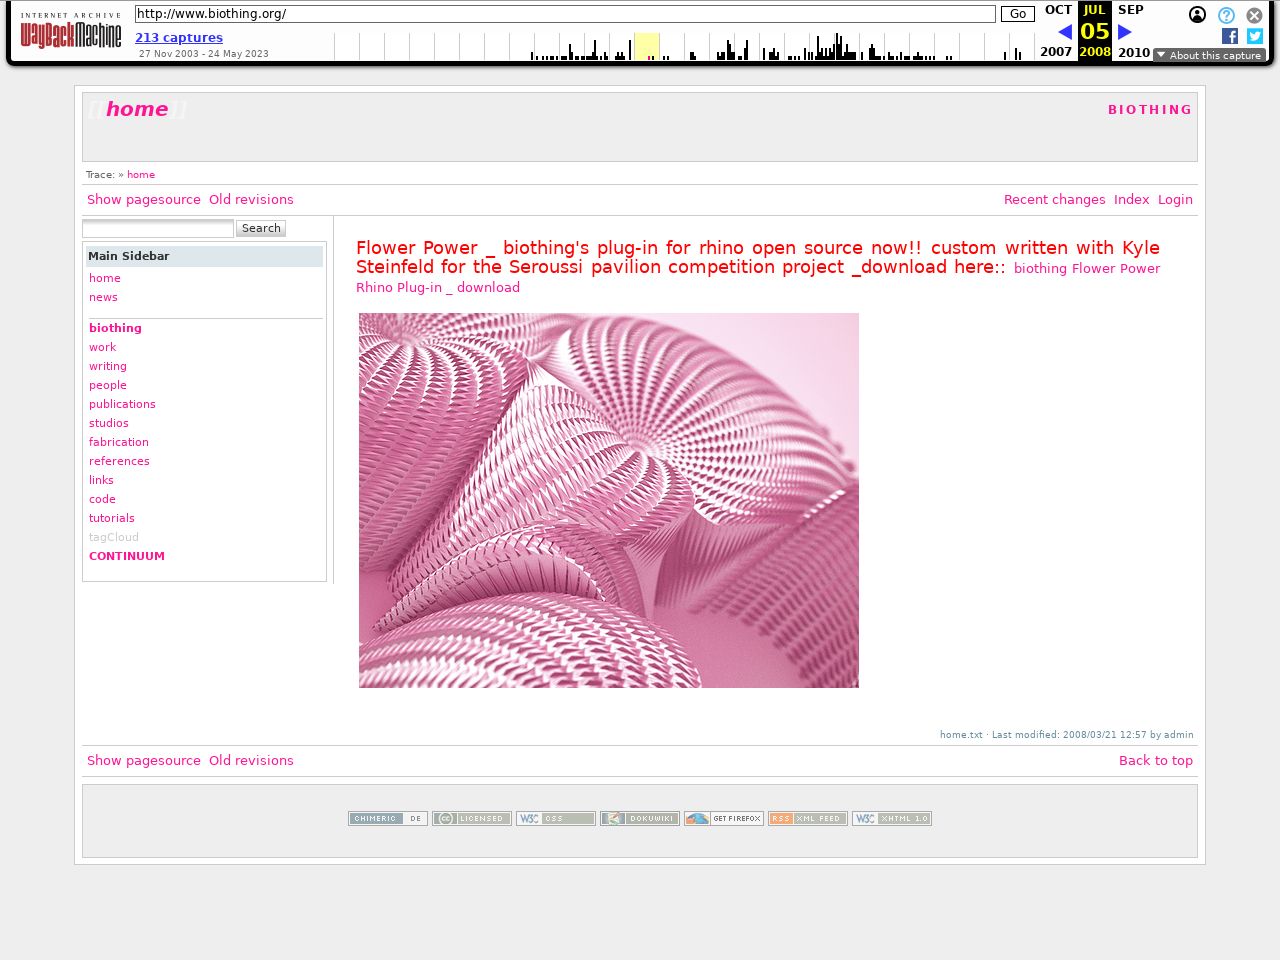1280x960 pixels.
Task: Click the CC Licensed badge
Action: click(472, 819)
